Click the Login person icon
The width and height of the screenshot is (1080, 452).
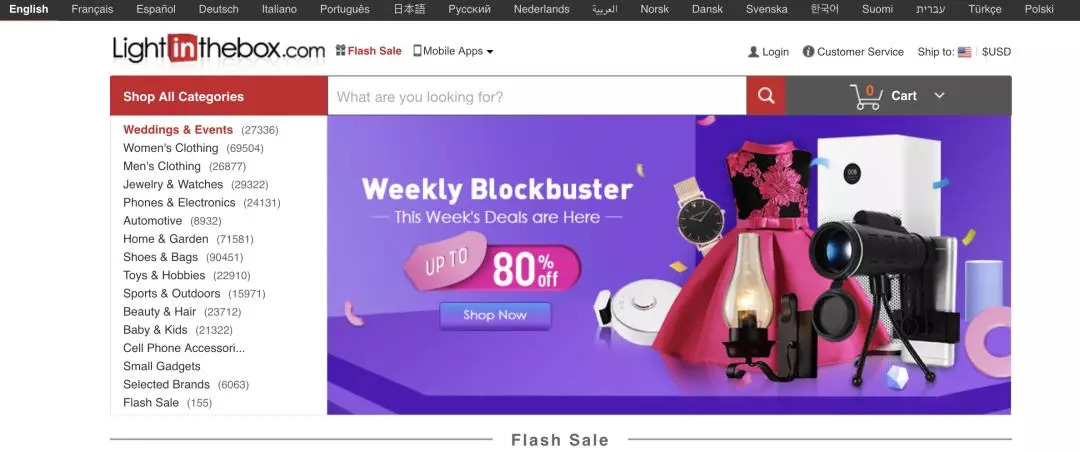click(x=754, y=52)
